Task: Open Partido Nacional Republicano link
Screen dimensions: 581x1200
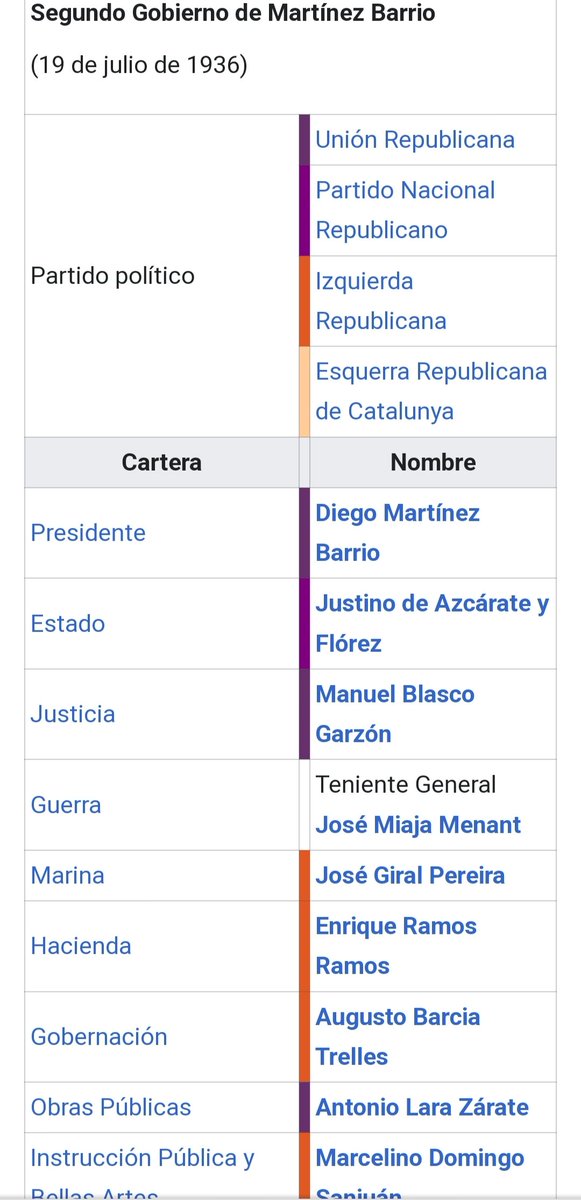Action: coord(405,210)
